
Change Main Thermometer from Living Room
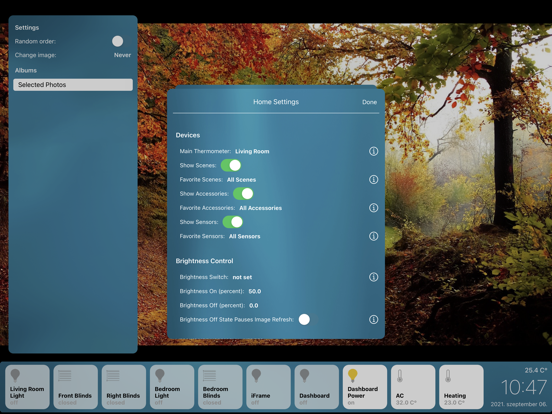(x=252, y=151)
